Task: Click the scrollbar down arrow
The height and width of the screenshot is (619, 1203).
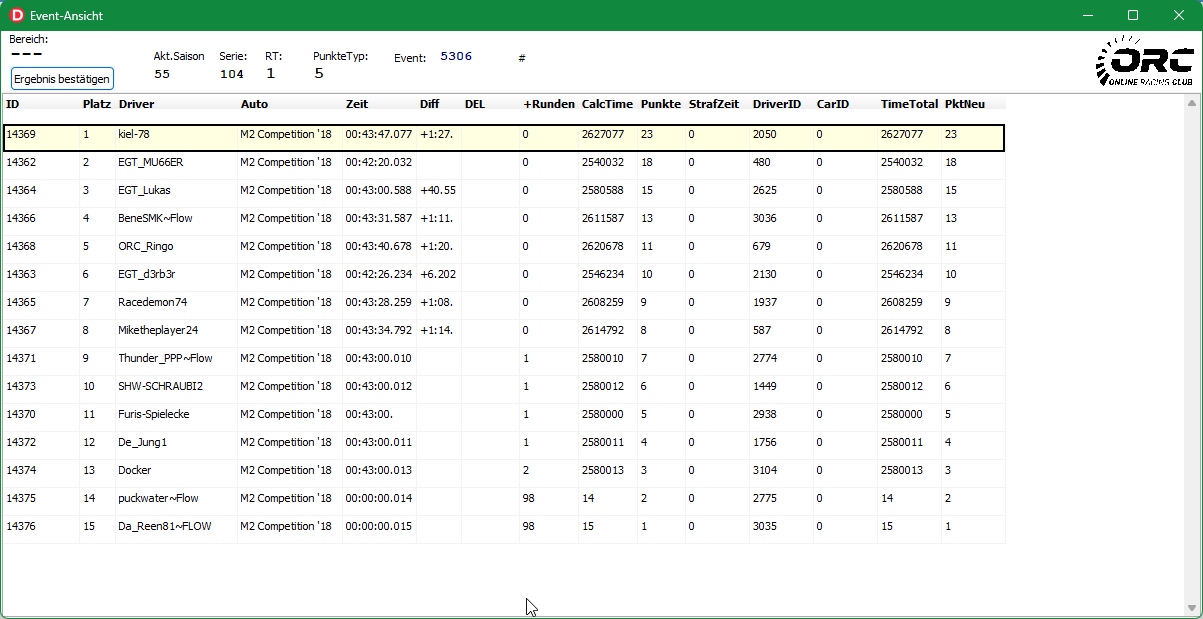Action: [1191, 608]
